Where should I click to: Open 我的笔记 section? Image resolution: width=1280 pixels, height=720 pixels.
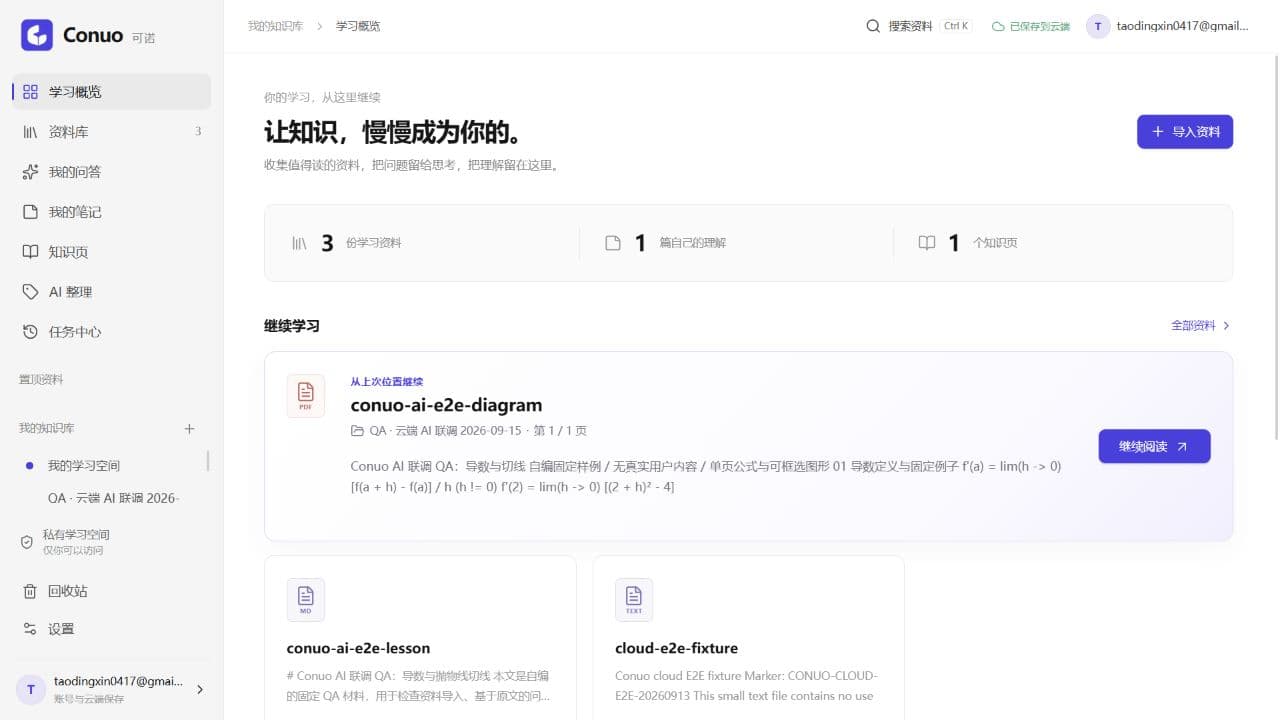[112, 212]
